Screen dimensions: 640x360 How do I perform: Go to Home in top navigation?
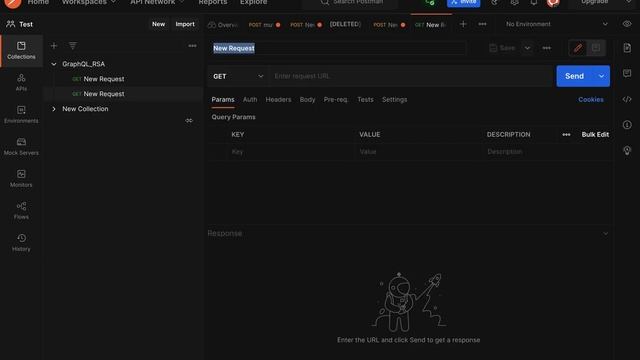[38, 2]
